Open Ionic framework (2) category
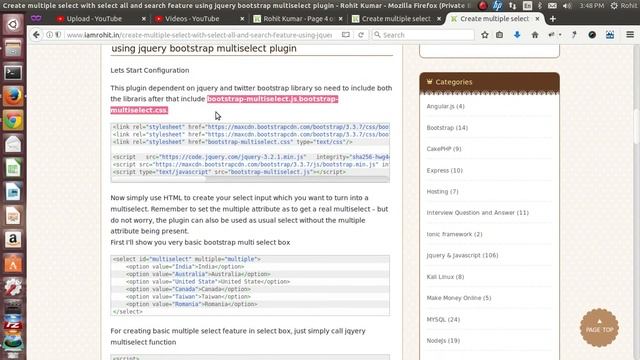The width and height of the screenshot is (640, 360). (x=454, y=234)
